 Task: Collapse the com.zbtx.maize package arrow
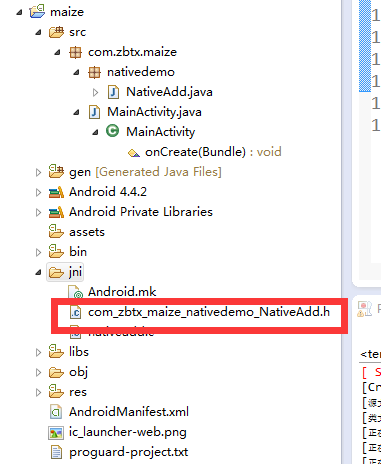point(58,52)
